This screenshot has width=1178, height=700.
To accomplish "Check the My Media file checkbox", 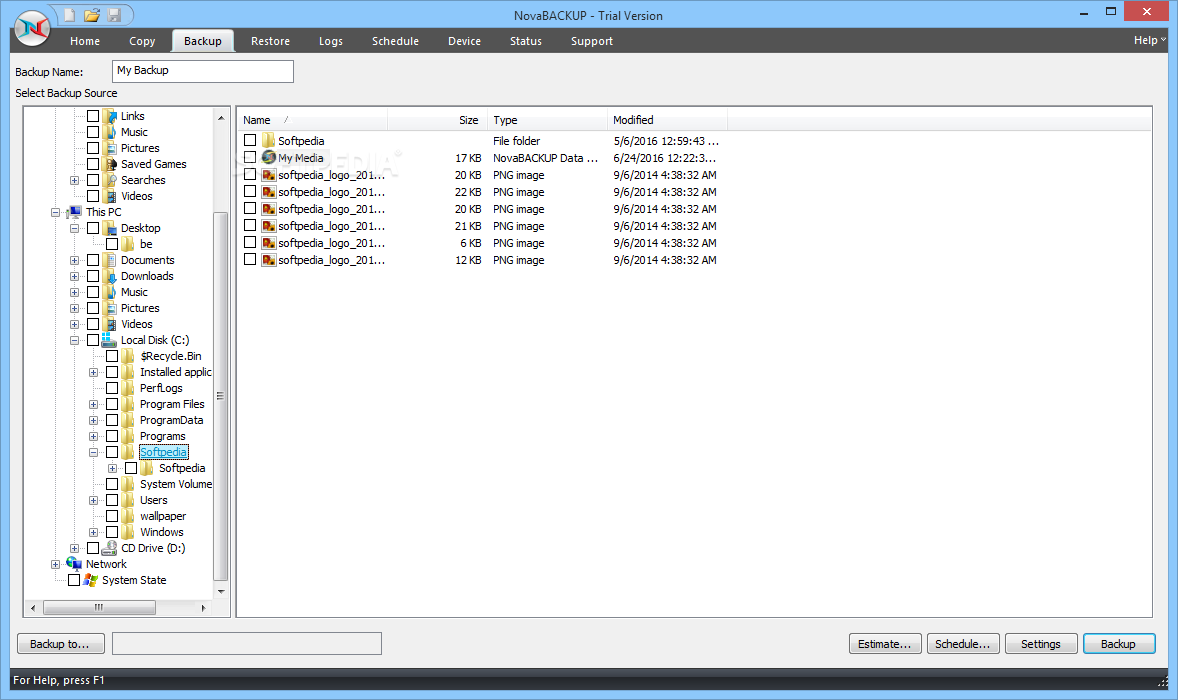I will [250, 158].
